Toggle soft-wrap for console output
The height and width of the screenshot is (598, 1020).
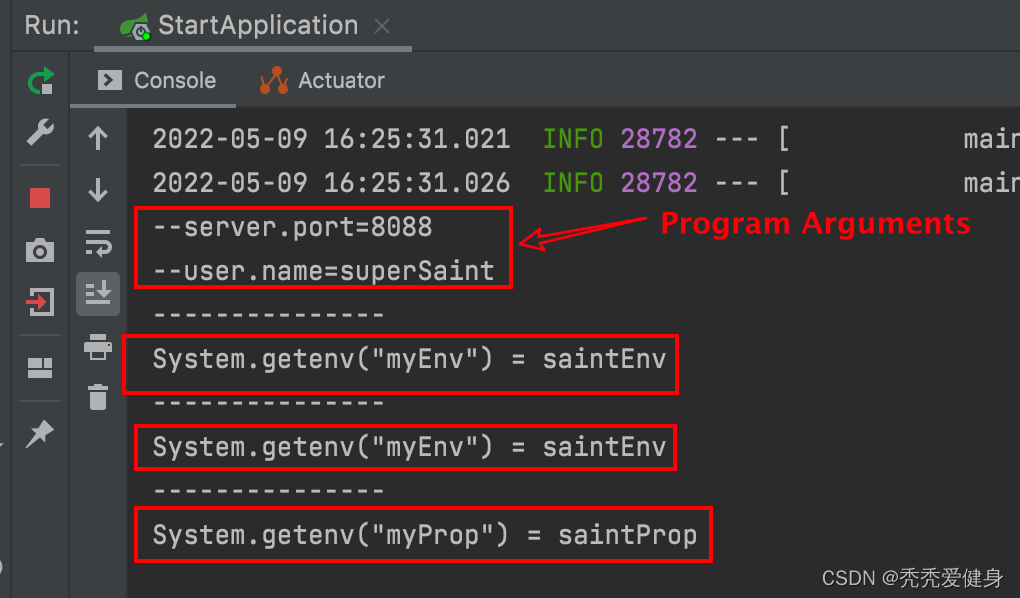point(98,241)
